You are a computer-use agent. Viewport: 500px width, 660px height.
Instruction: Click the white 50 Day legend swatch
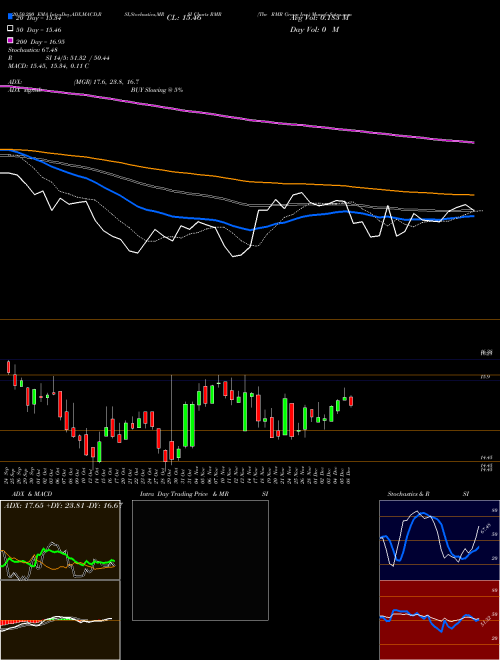[10, 29]
